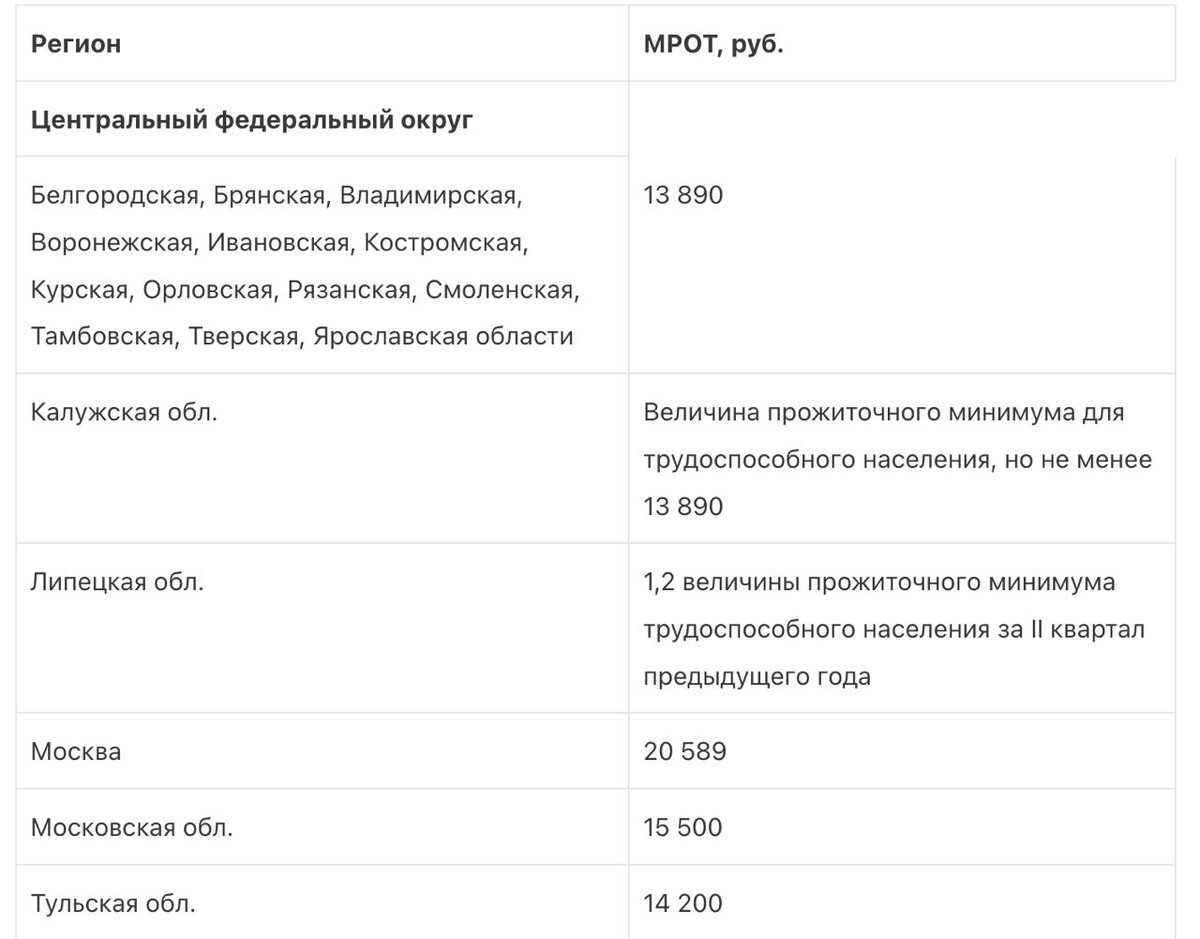Image resolution: width=1200 pixels, height=939 pixels.
Task: Click the "Москва" row label
Action: (76, 751)
